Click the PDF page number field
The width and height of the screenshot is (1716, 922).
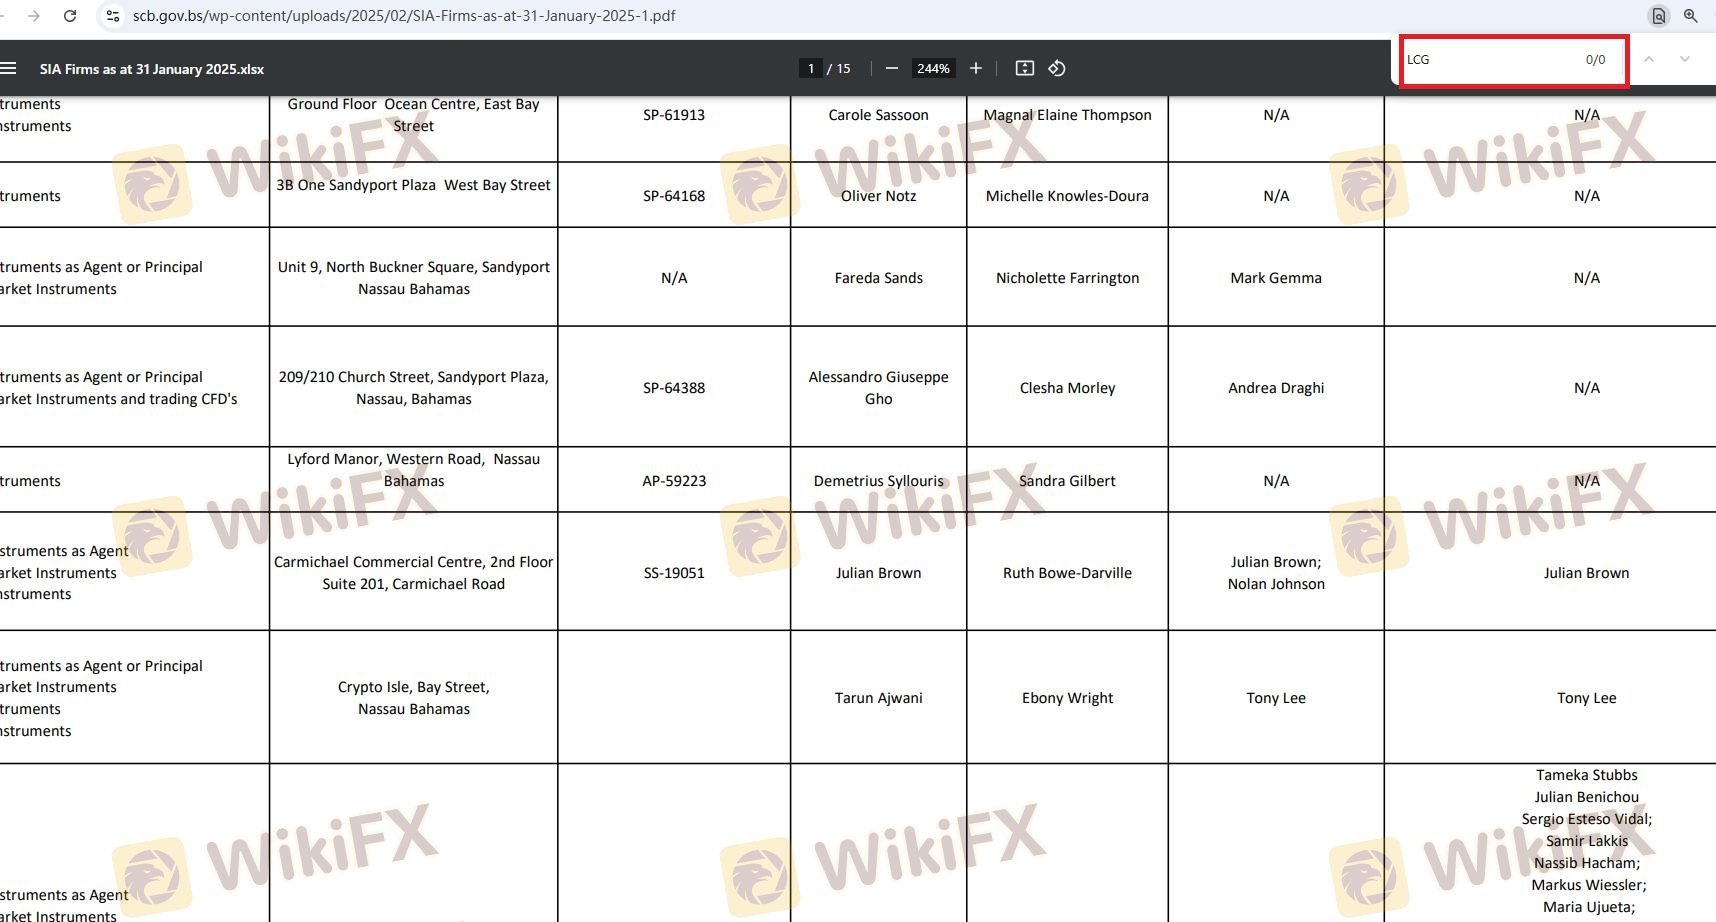[810, 69]
